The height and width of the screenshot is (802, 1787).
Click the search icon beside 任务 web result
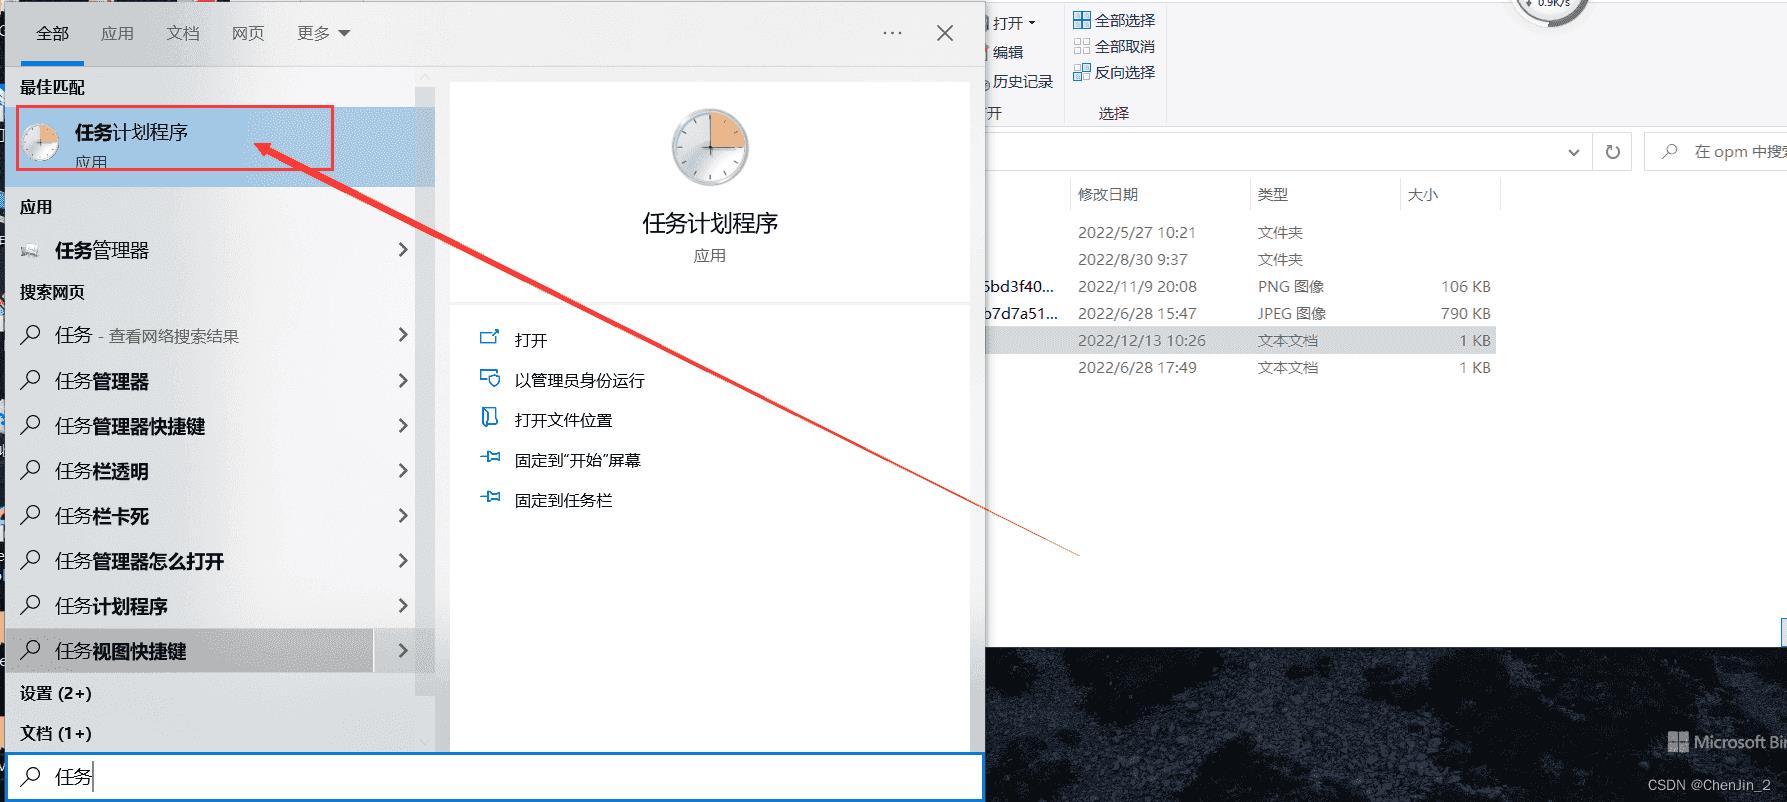[31, 335]
